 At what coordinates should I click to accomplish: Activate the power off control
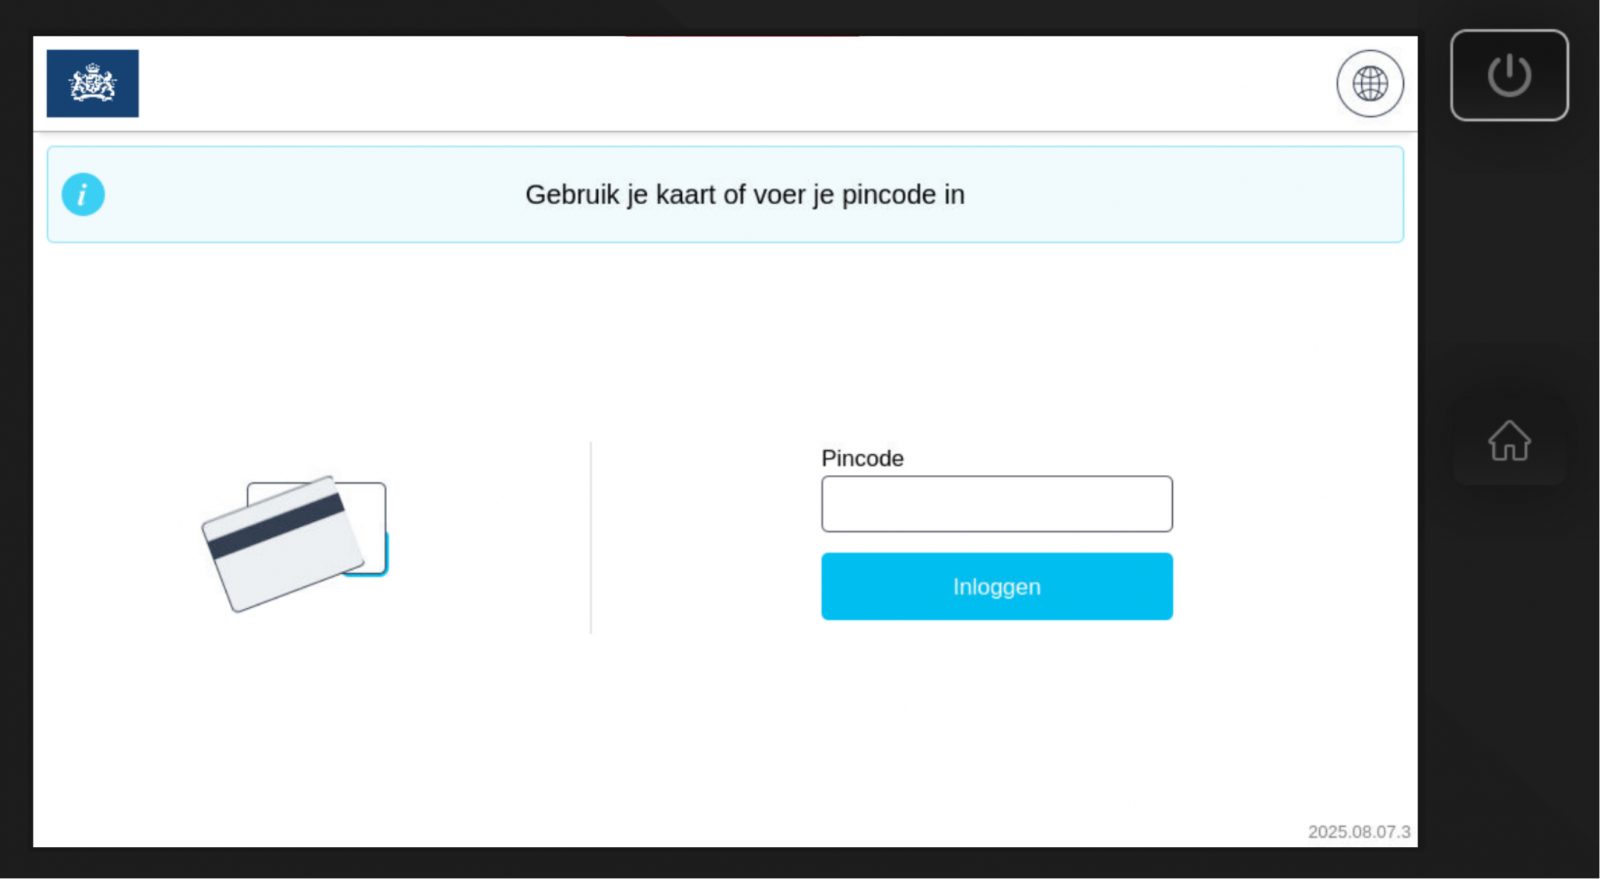pyautogui.click(x=1509, y=74)
